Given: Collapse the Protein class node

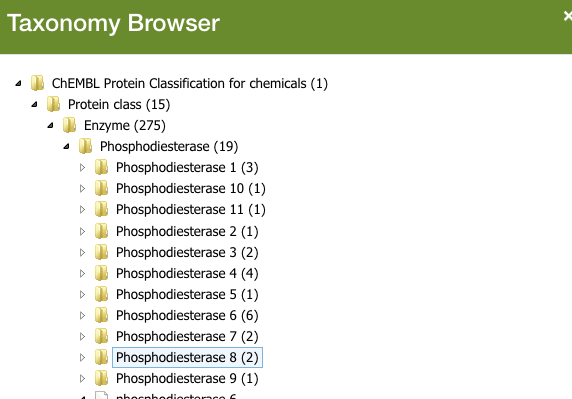Looking at the screenshot, I should pos(34,105).
